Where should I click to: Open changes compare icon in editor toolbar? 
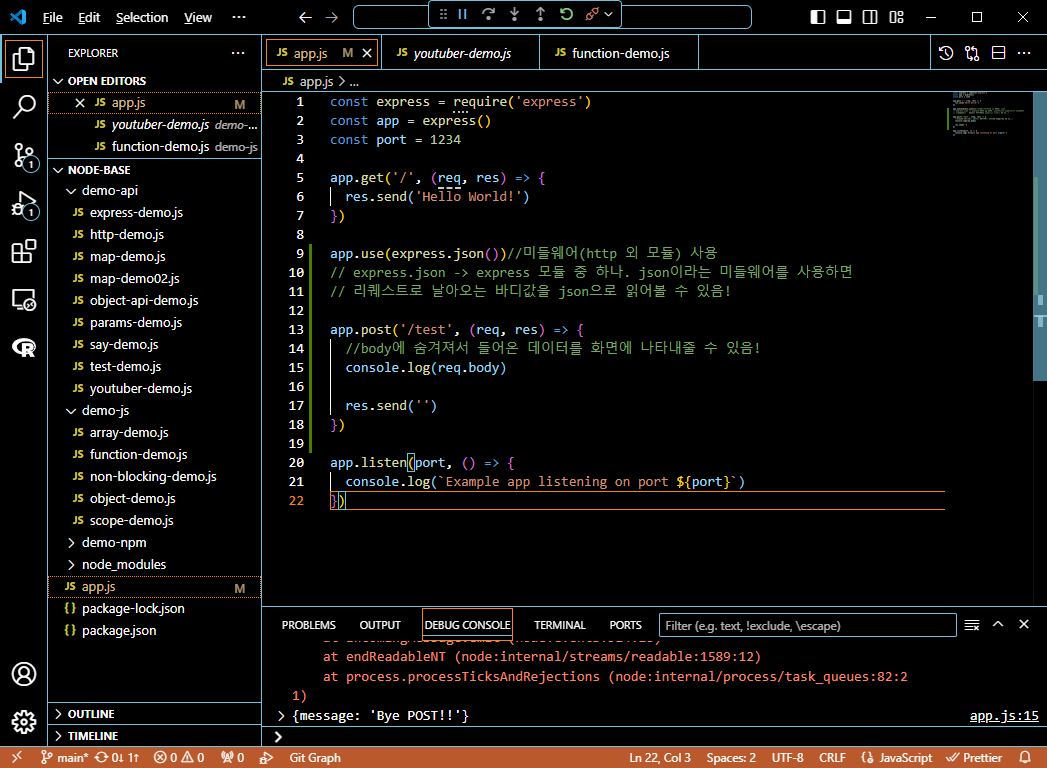tap(972, 53)
